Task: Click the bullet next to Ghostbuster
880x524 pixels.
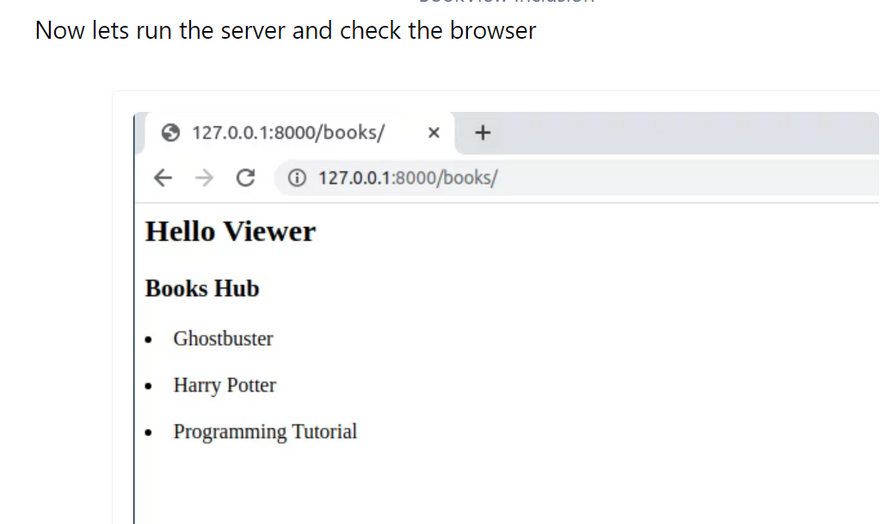Action: pyautogui.click(x=149, y=340)
